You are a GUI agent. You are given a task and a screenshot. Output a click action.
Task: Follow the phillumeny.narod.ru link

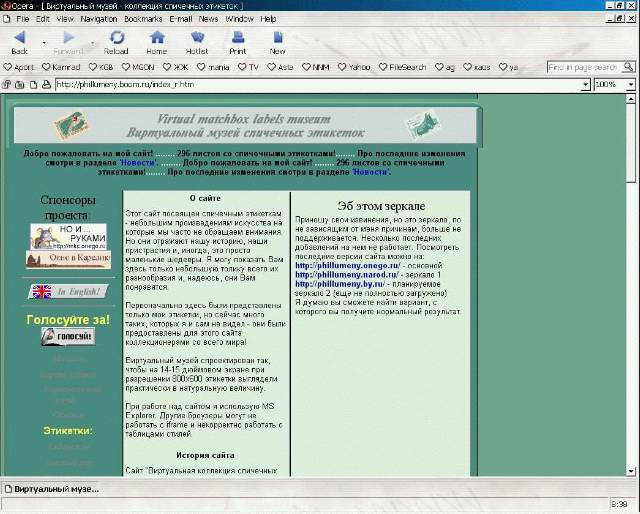[x=347, y=275]
